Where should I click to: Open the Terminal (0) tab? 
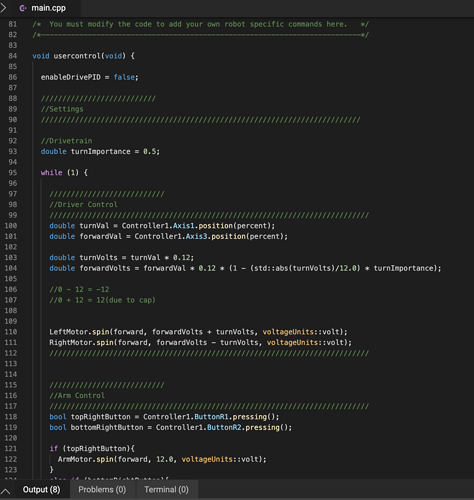pos(166,489)
